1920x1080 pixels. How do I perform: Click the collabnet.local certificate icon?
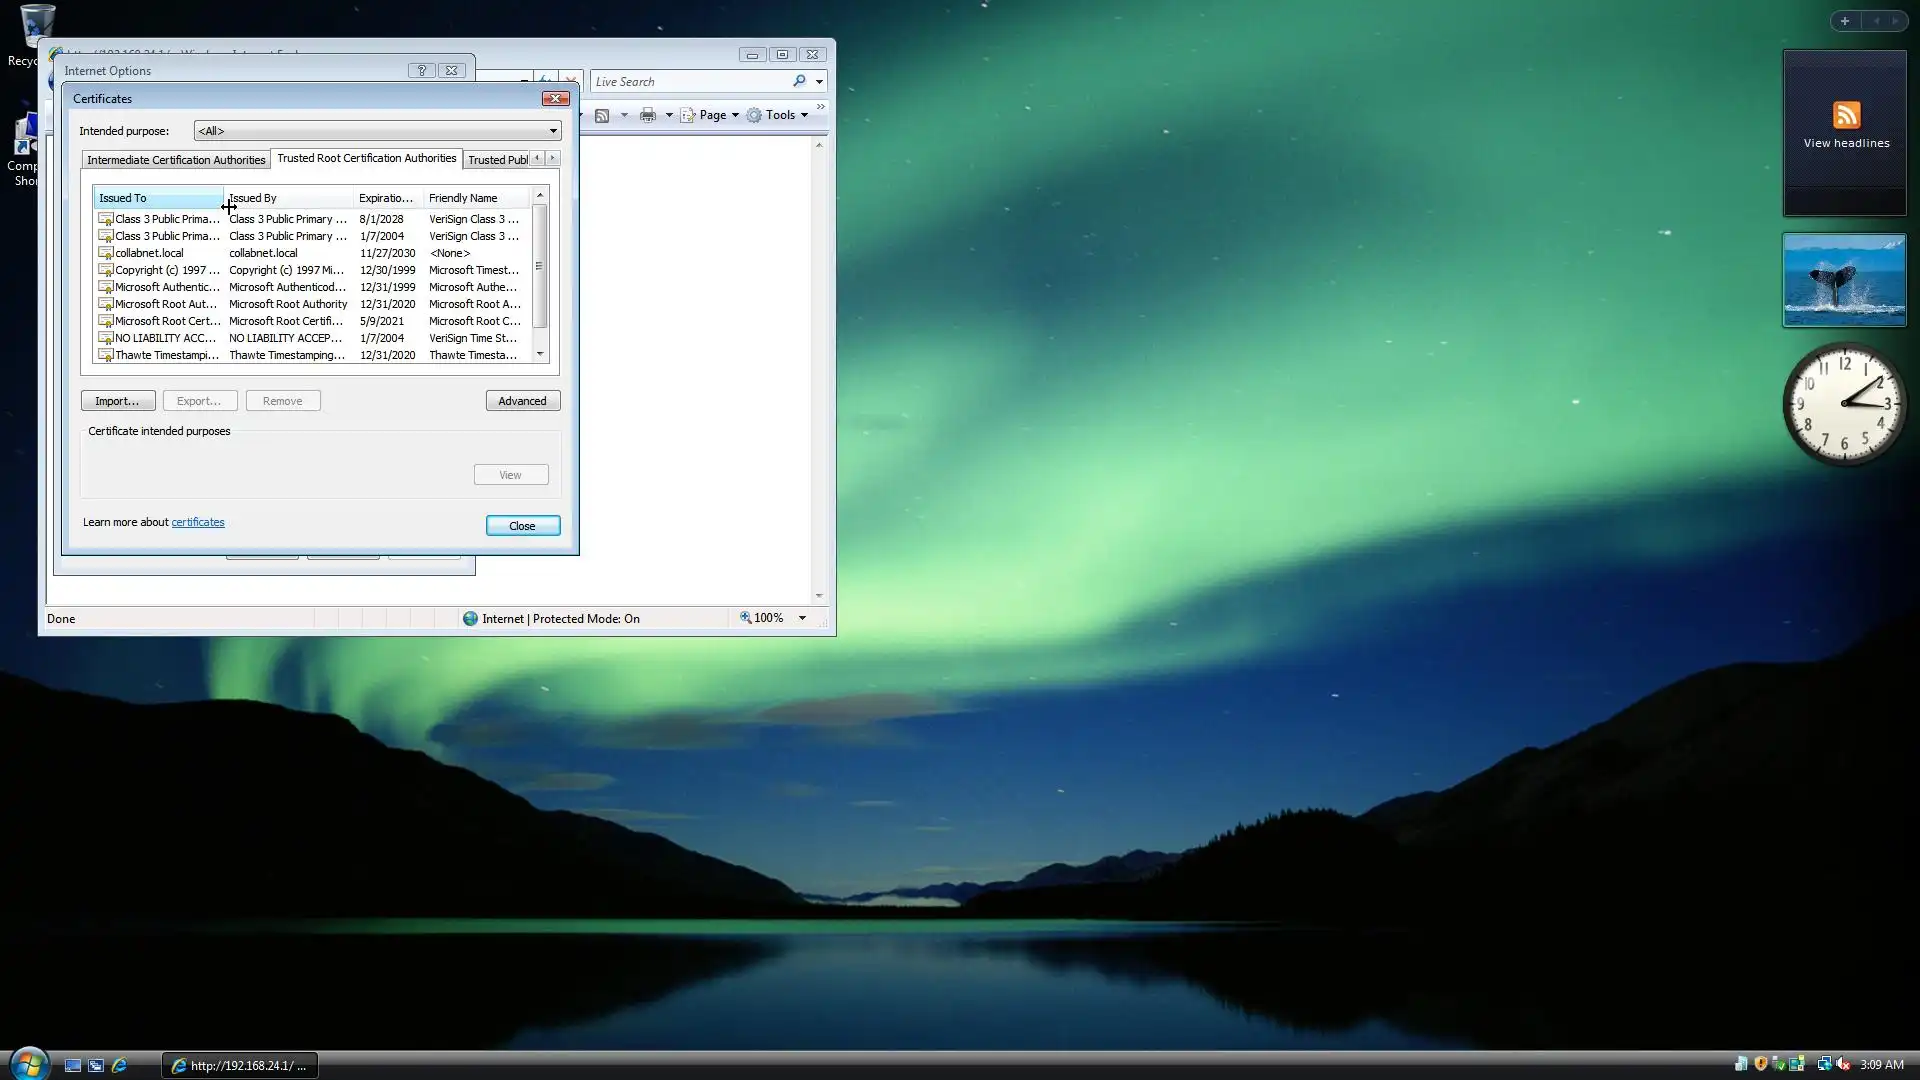click(x=105, y=253)
